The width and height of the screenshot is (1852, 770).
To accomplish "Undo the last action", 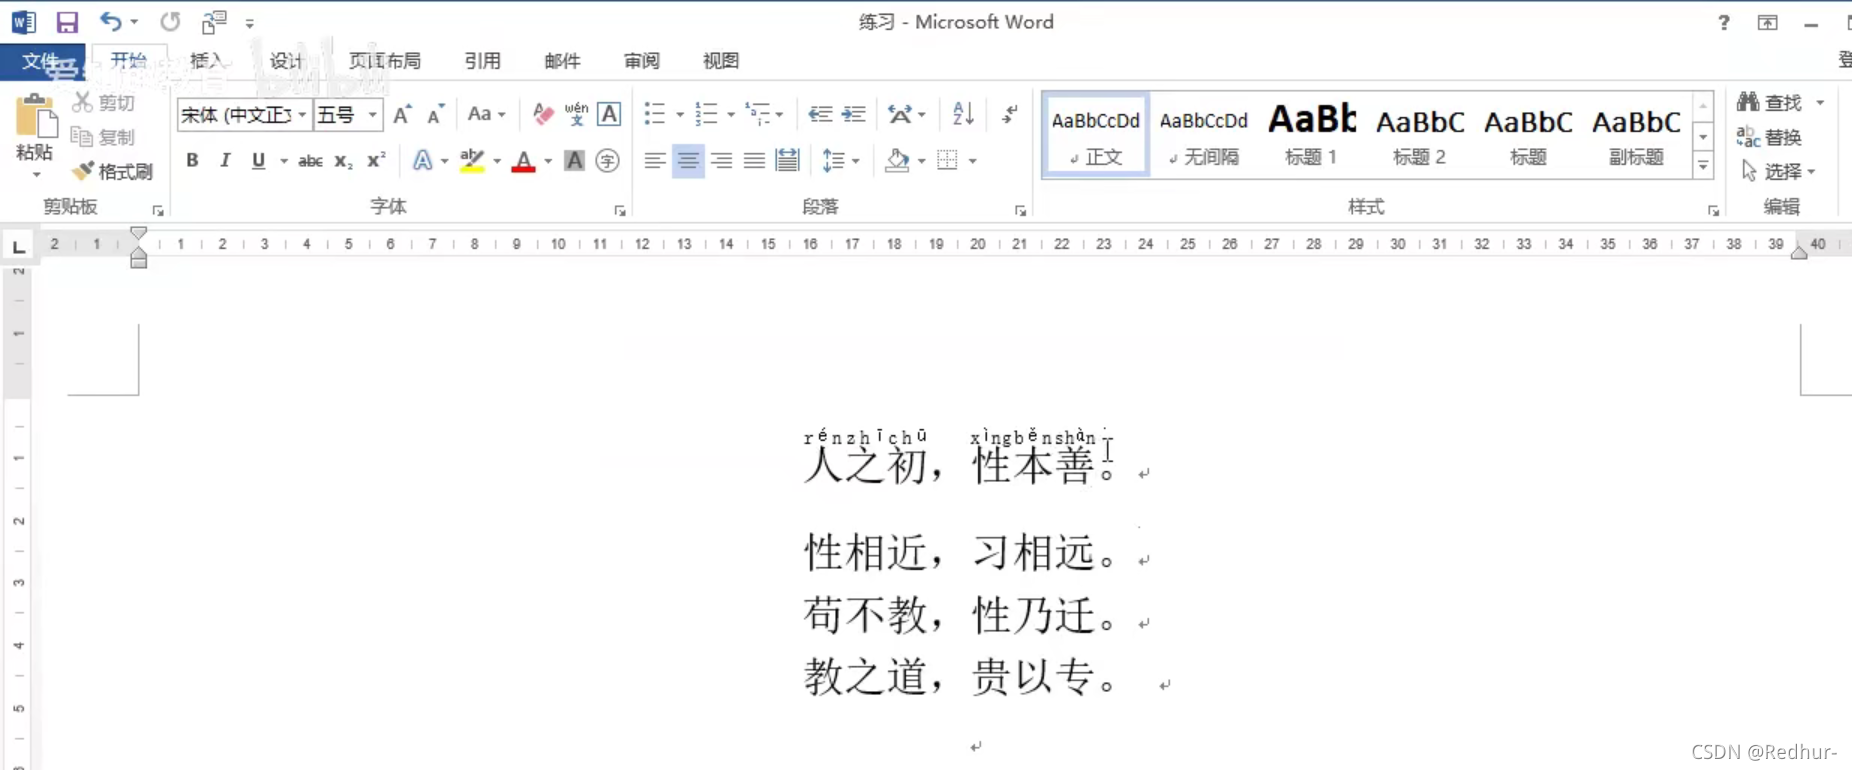I will click(110, 21).
